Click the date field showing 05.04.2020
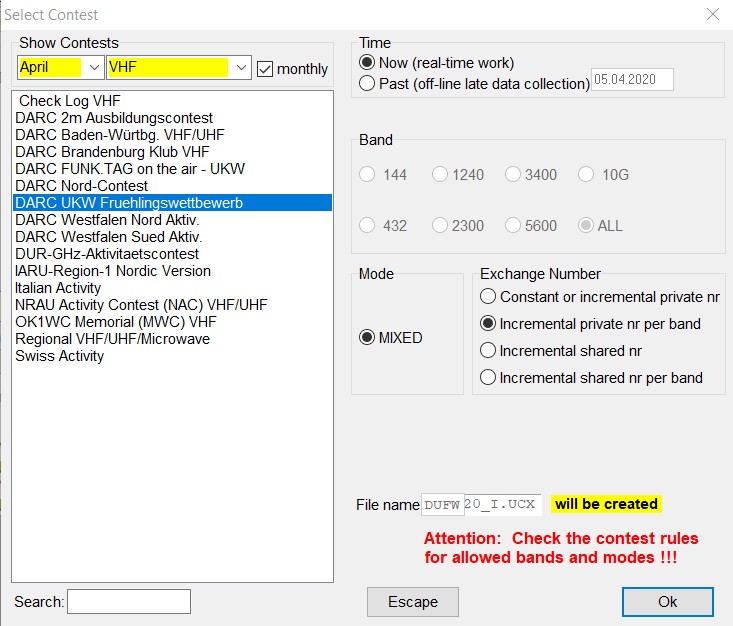 tap(632, 80)
